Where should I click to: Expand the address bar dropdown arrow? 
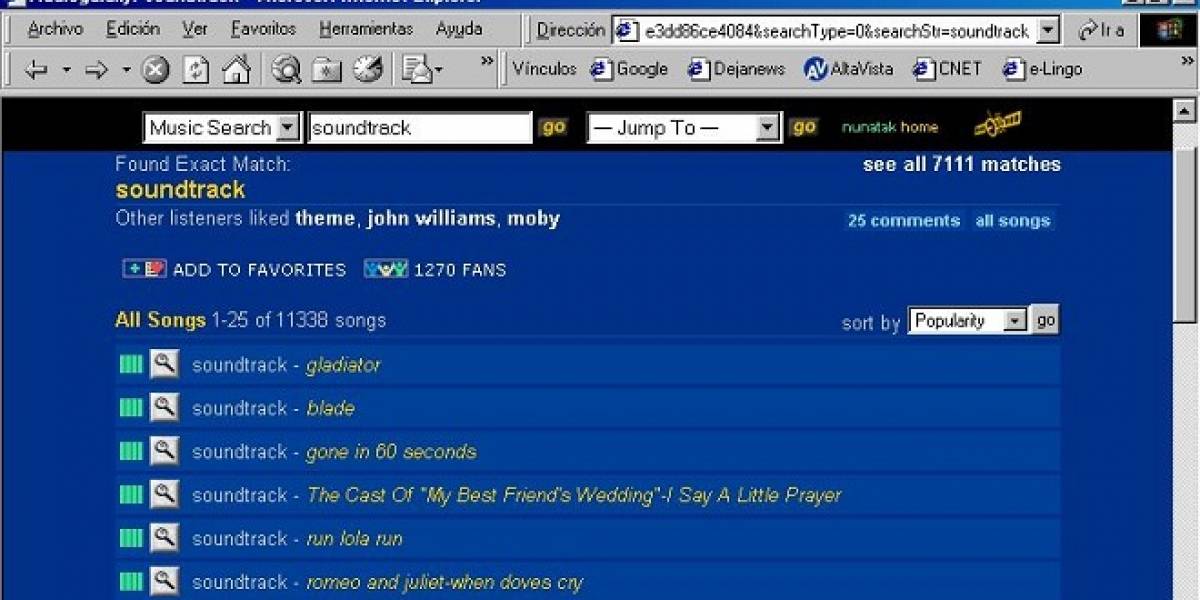[1048, 31]
